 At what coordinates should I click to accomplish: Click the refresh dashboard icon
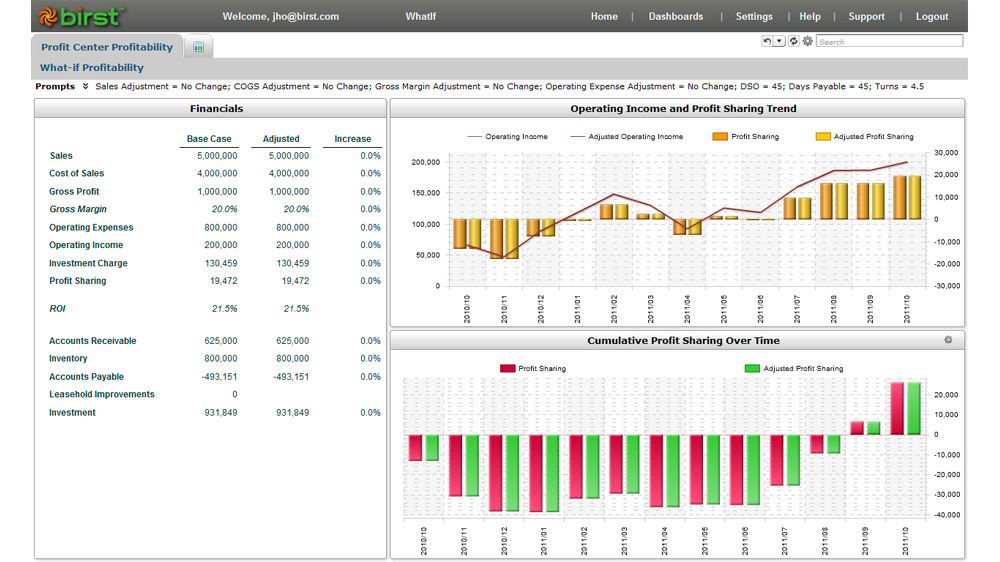[793, 41]
